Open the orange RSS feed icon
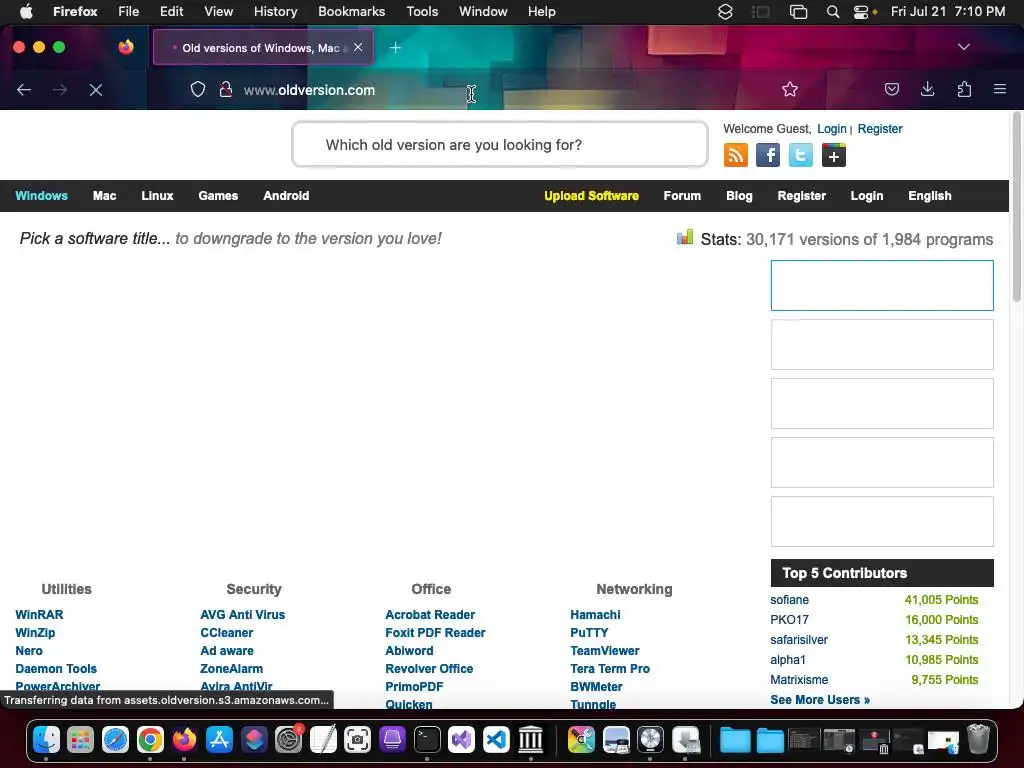Image resolution: width=1024 pixels, height=768 pixels. click(x=736, y=155)
